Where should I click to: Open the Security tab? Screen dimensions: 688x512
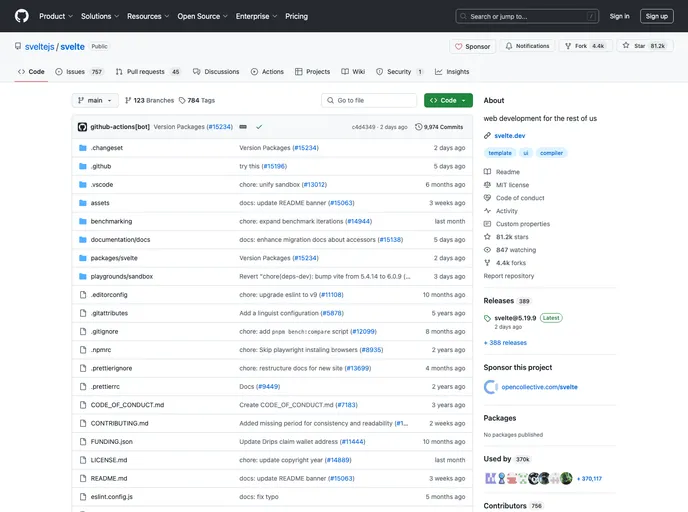click(400, 72)
